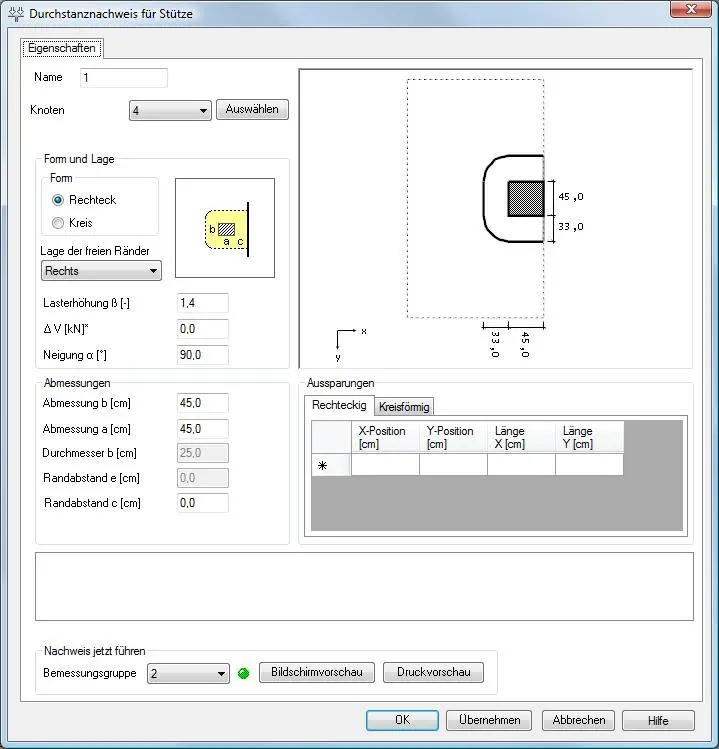Click the Abmessung b [cm] field
This screenshot has height=749, width=719.
click(203, 403)
